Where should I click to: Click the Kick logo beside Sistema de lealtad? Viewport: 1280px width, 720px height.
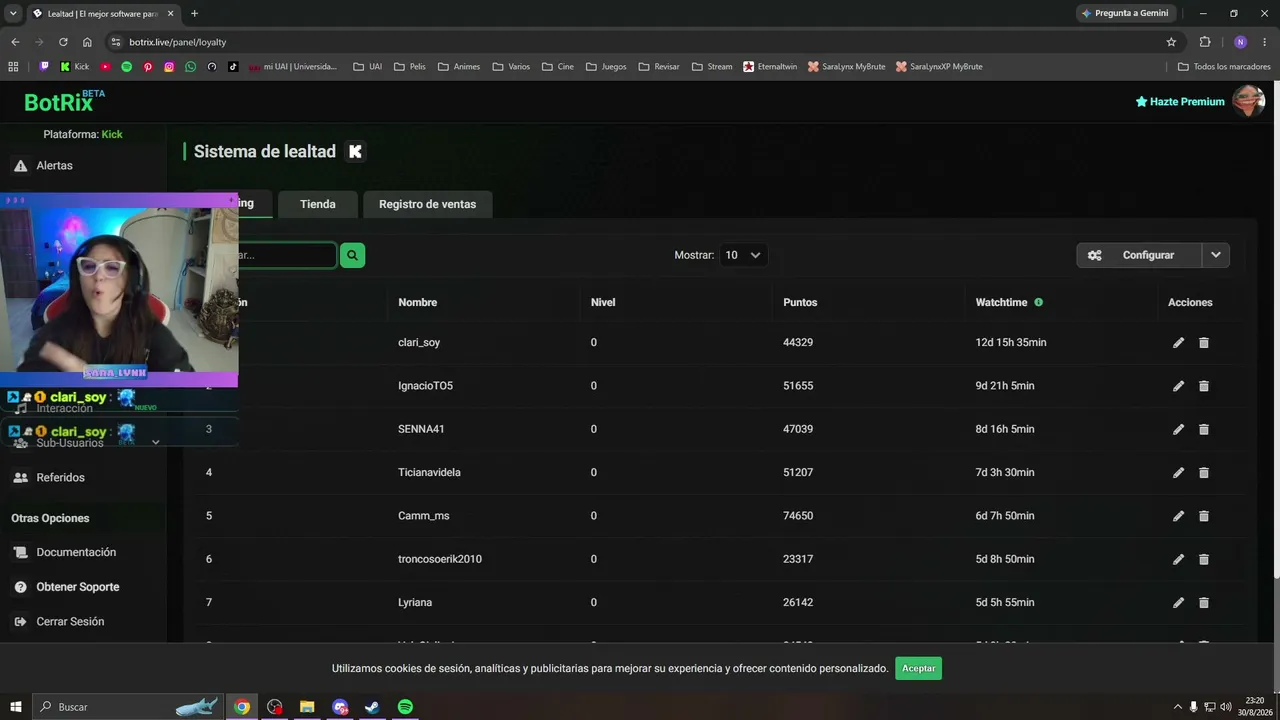tap(355, 152)
